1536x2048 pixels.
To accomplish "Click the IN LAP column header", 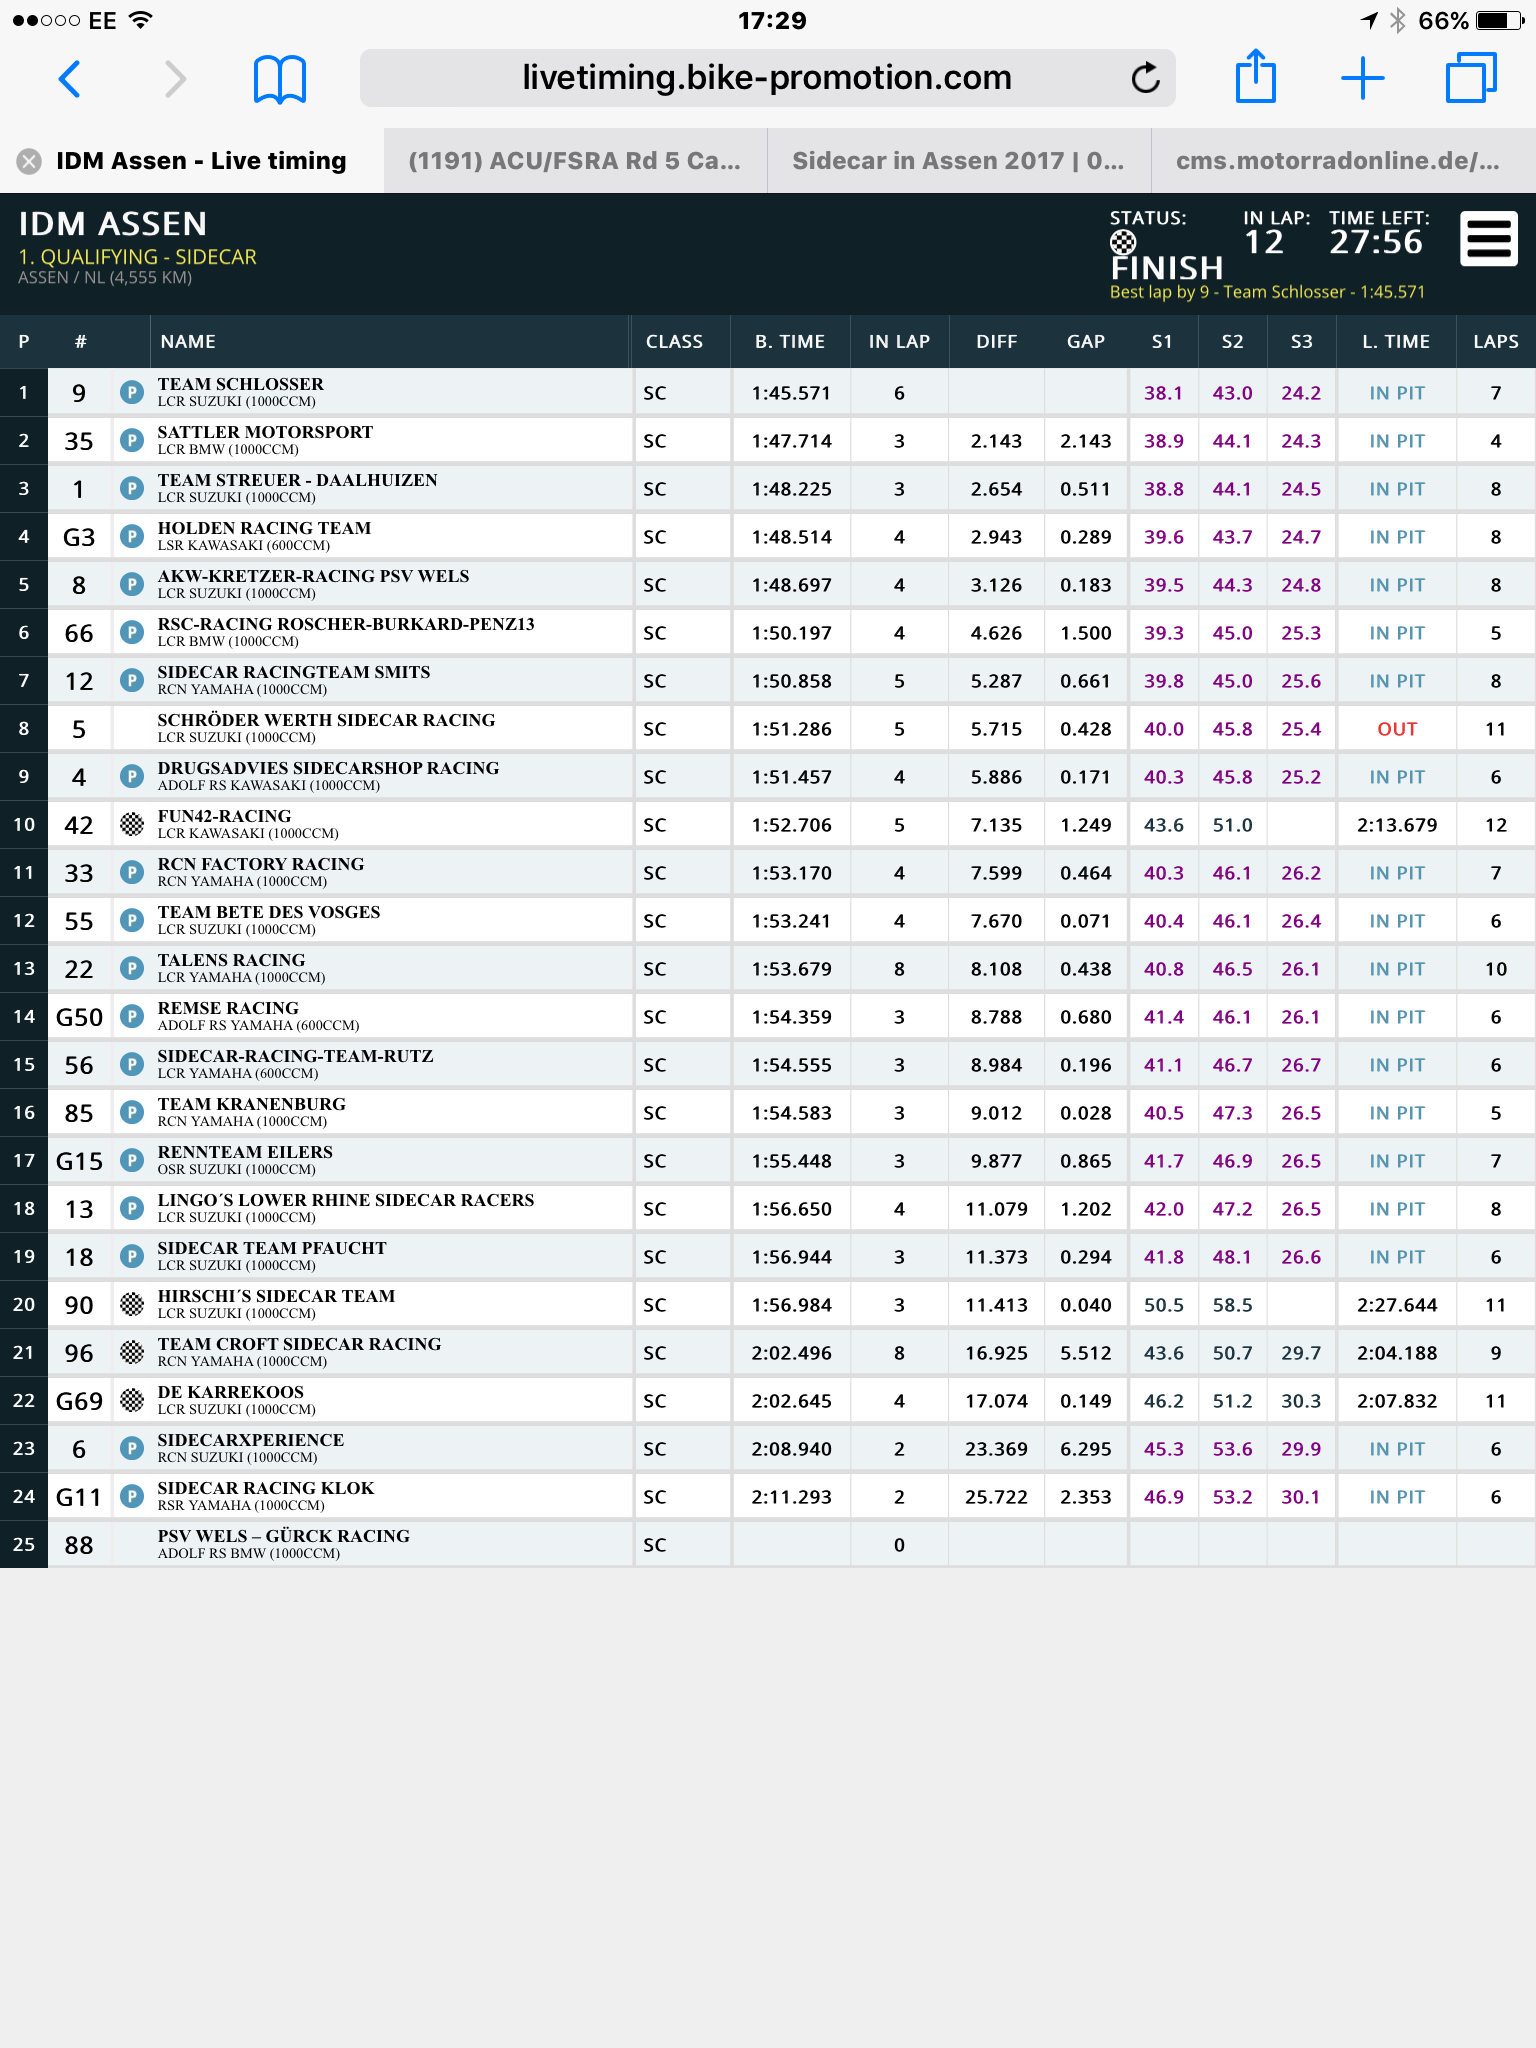I will pyautogui.click(x=899, y=342).
